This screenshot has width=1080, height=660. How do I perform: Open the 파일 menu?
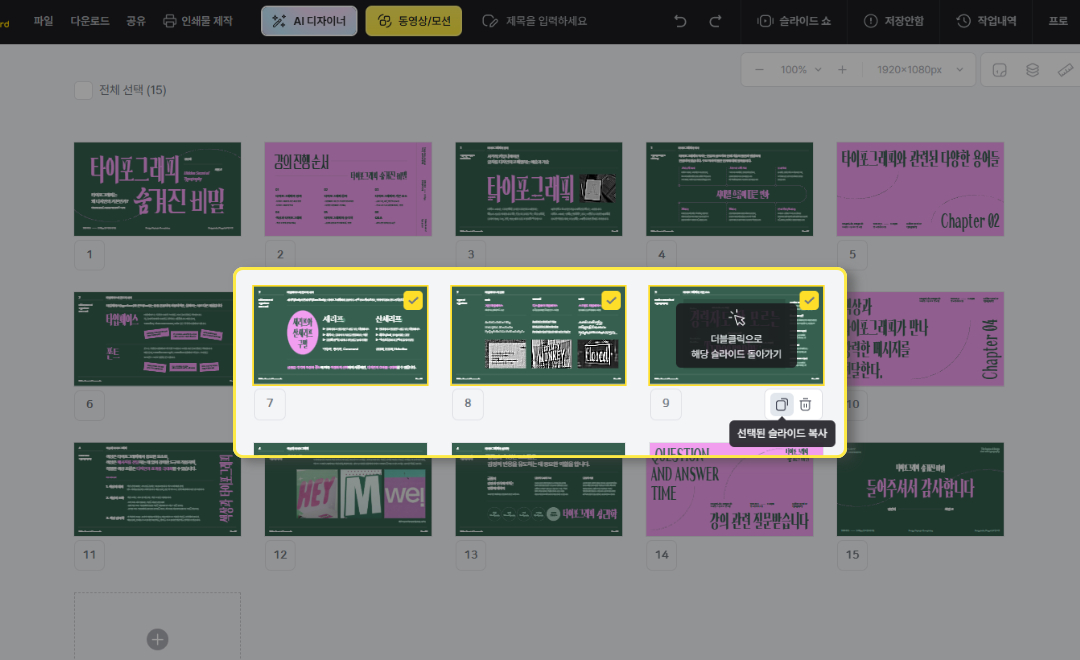[44, 21]
